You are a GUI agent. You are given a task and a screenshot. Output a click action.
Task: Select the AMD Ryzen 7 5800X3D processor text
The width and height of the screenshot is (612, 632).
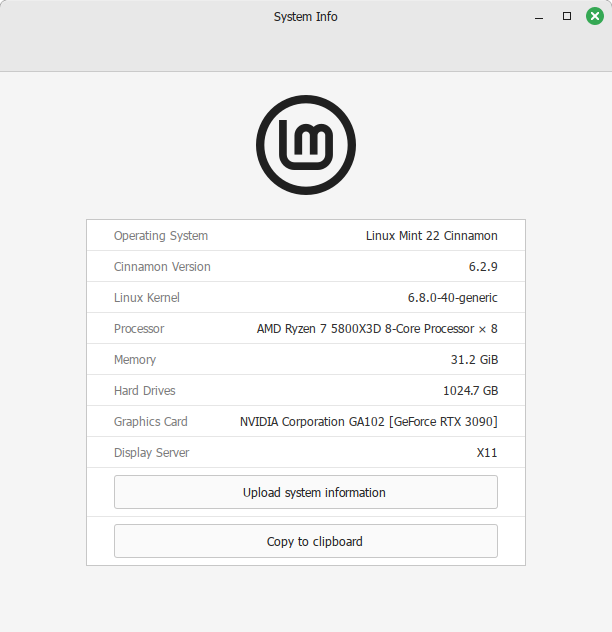[x=377, y=329]
